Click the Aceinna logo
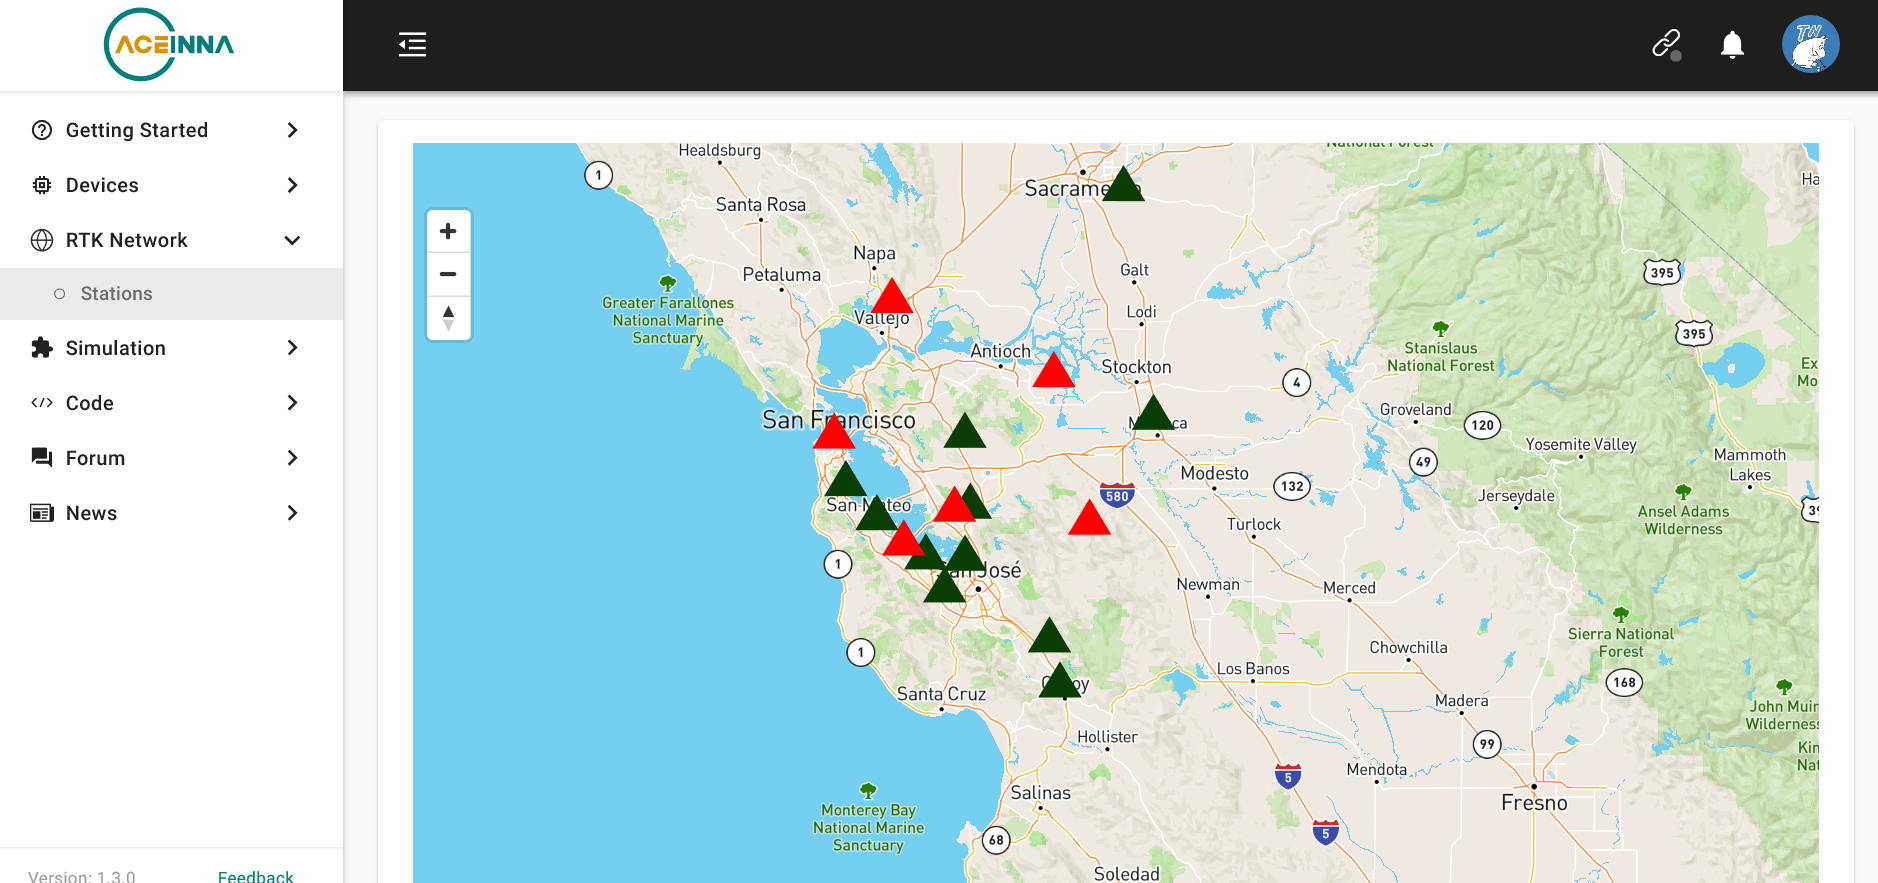The height and width of the screenshot is (883, 1878). [x=169, y=45]
